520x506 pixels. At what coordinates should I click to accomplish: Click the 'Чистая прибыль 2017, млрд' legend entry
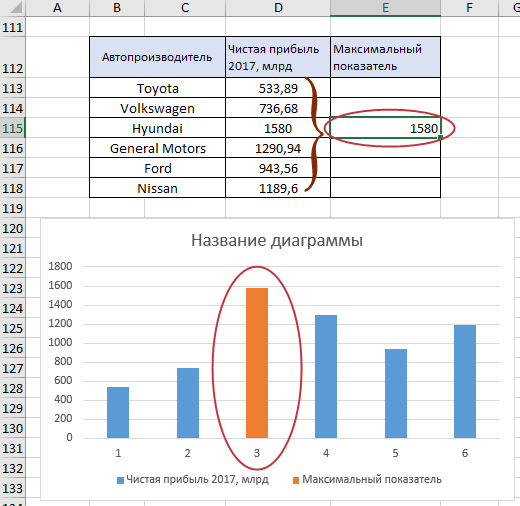[193, 480]
